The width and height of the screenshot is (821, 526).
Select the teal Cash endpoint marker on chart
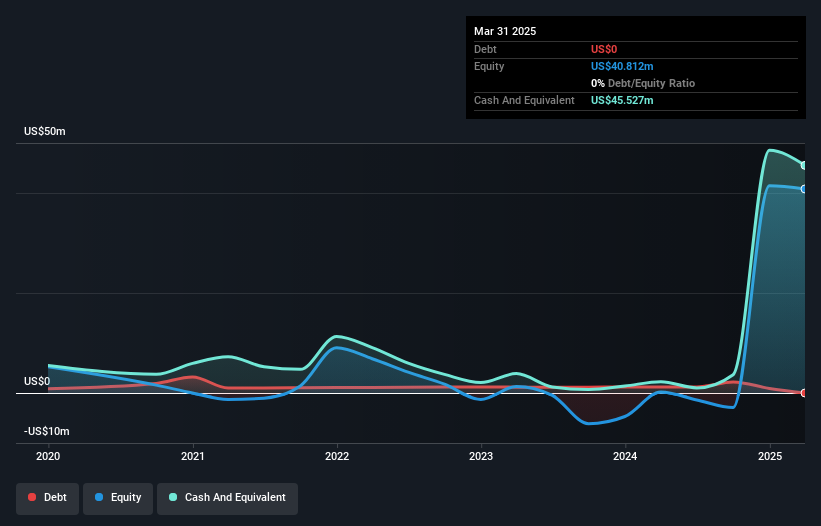coord(804,166)
